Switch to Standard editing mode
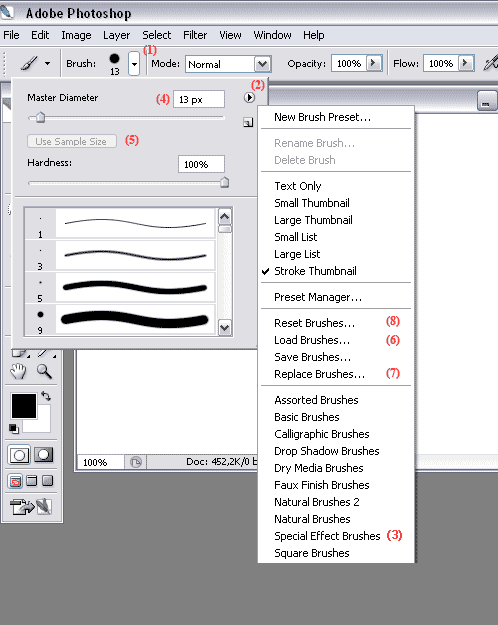This screenshot has height=625, width=498. tap(19, 455)
